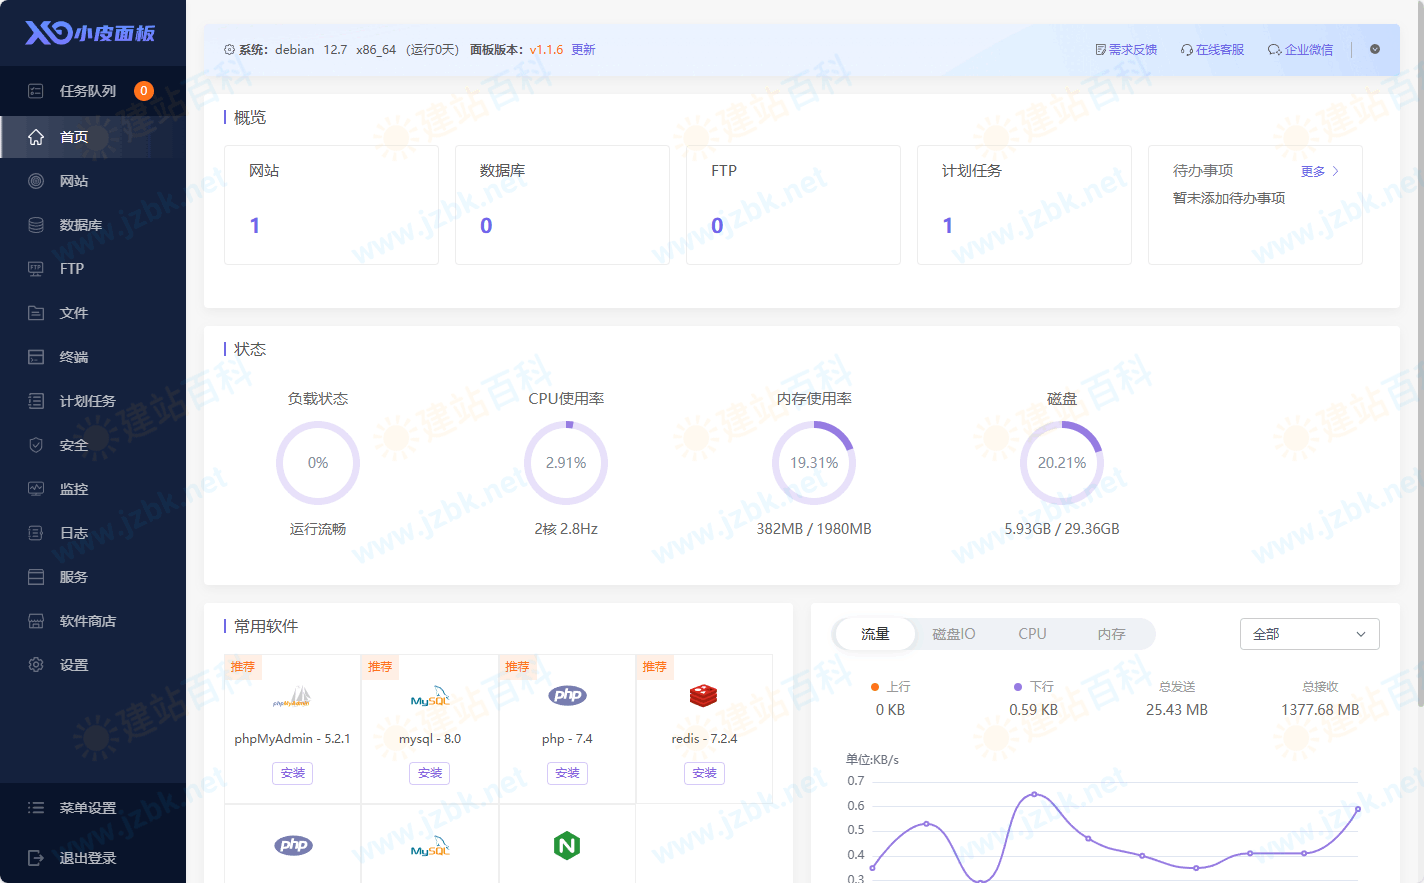Click the task queue notification badge
The image size is (1424, 883).
[x=144, y=91]
